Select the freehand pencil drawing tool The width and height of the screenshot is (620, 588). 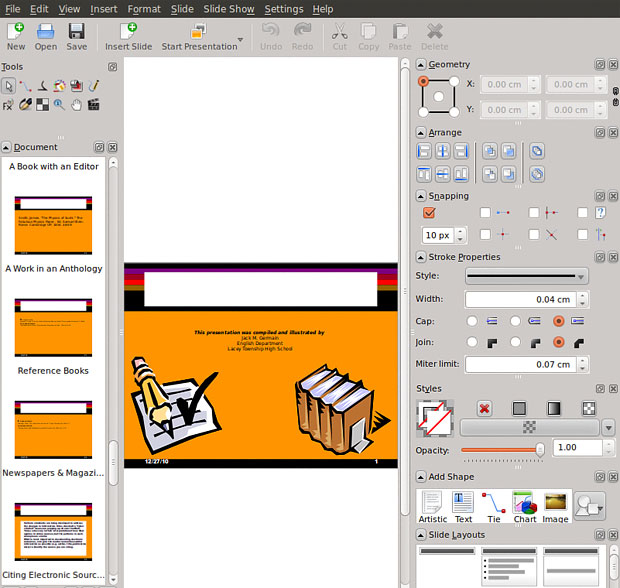[93, 86]
